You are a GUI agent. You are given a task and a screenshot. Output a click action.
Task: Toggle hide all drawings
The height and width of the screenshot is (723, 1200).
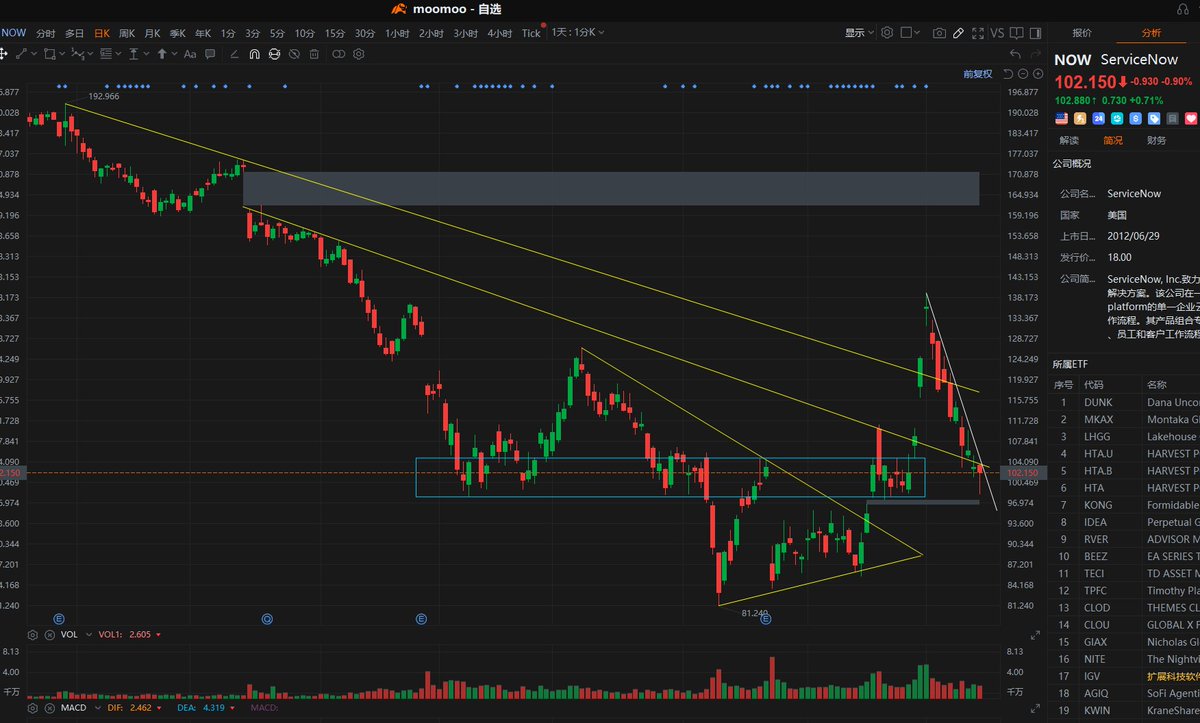pos(294,52)
